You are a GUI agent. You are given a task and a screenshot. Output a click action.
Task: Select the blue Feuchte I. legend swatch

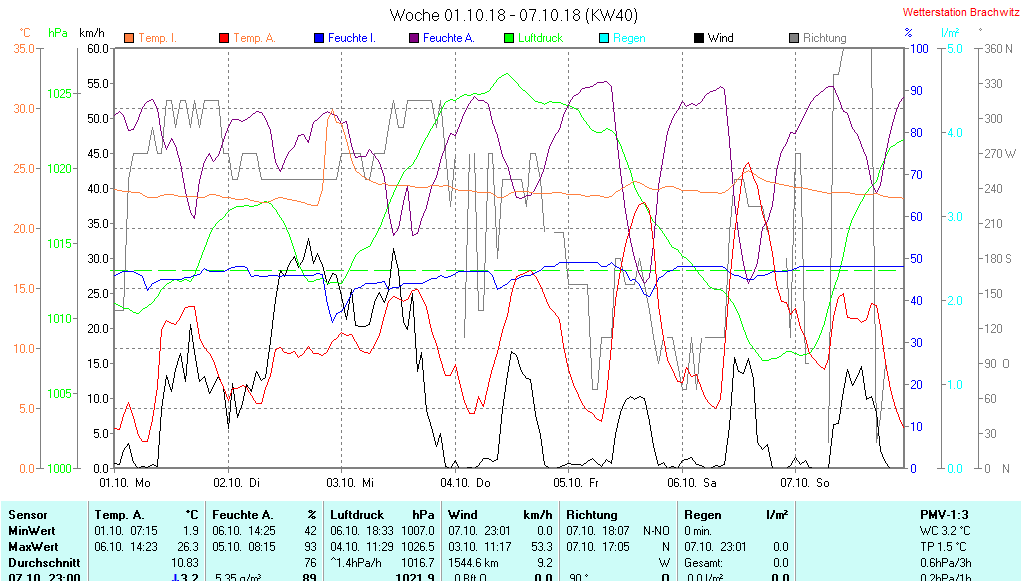coord(319,39)
